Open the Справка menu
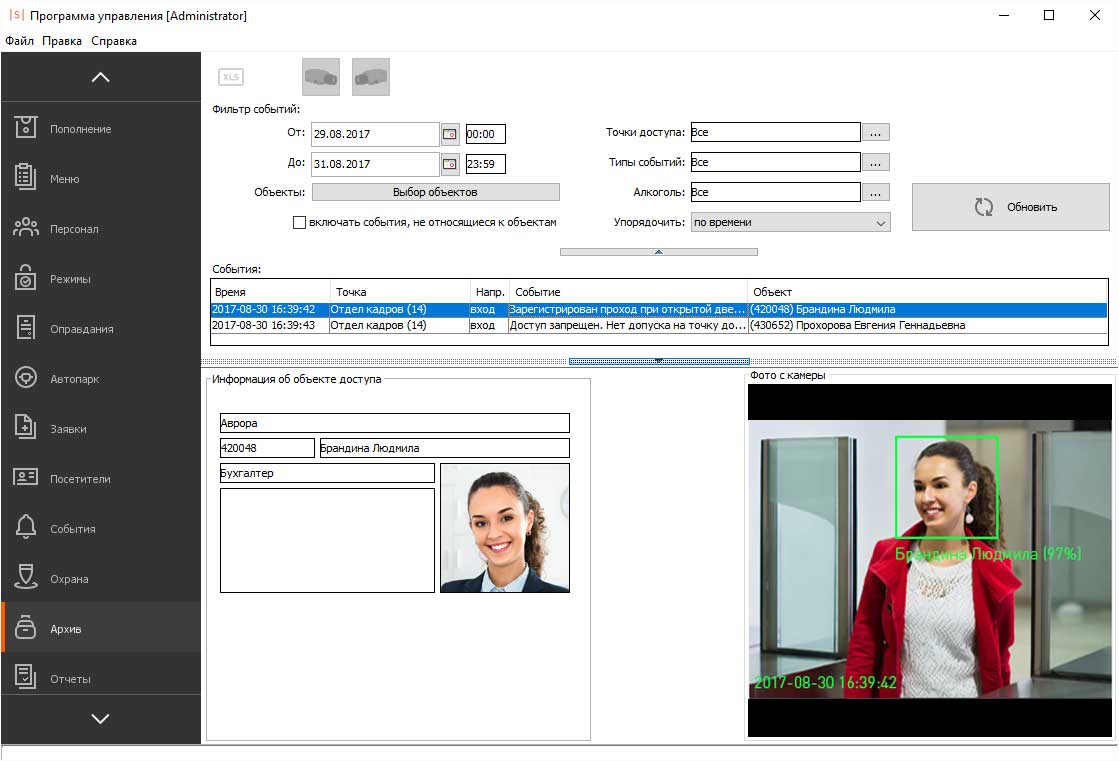The image size is (1119, 761). [x=114, y=41]
